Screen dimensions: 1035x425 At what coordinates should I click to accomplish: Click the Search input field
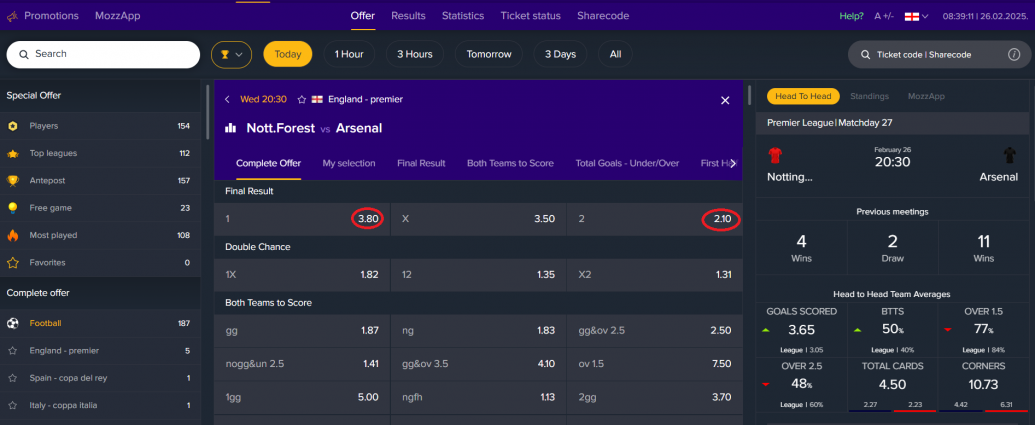tap(103, 55)
